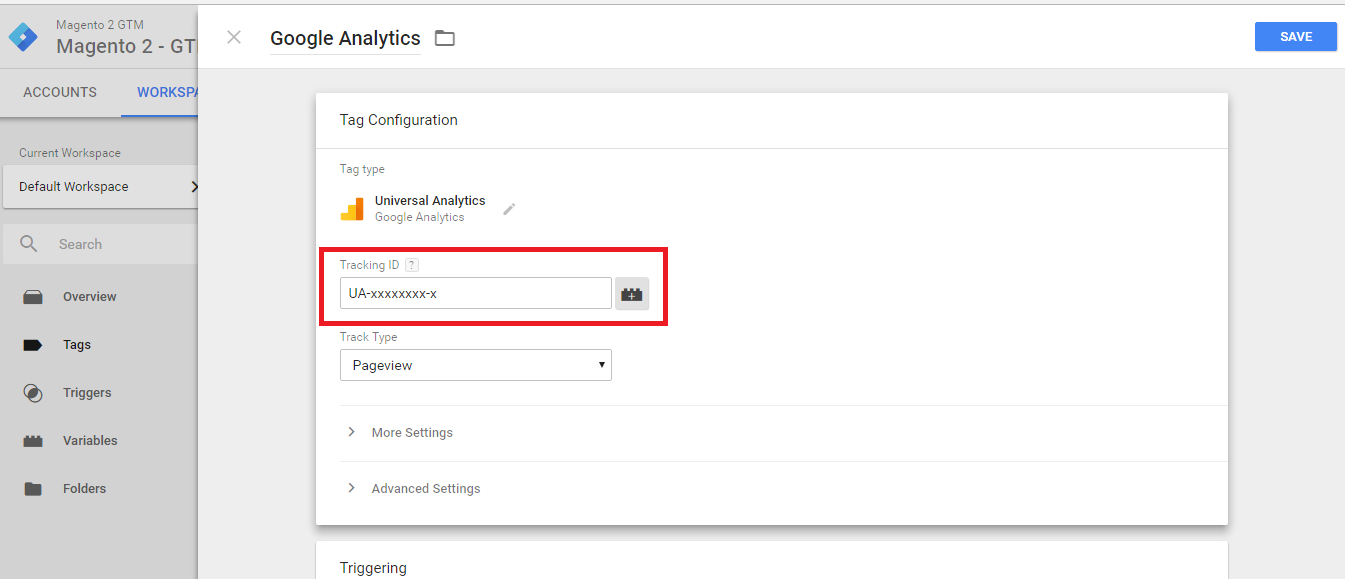Click the Universal Analytics bar chart icon

click(352, 209)
